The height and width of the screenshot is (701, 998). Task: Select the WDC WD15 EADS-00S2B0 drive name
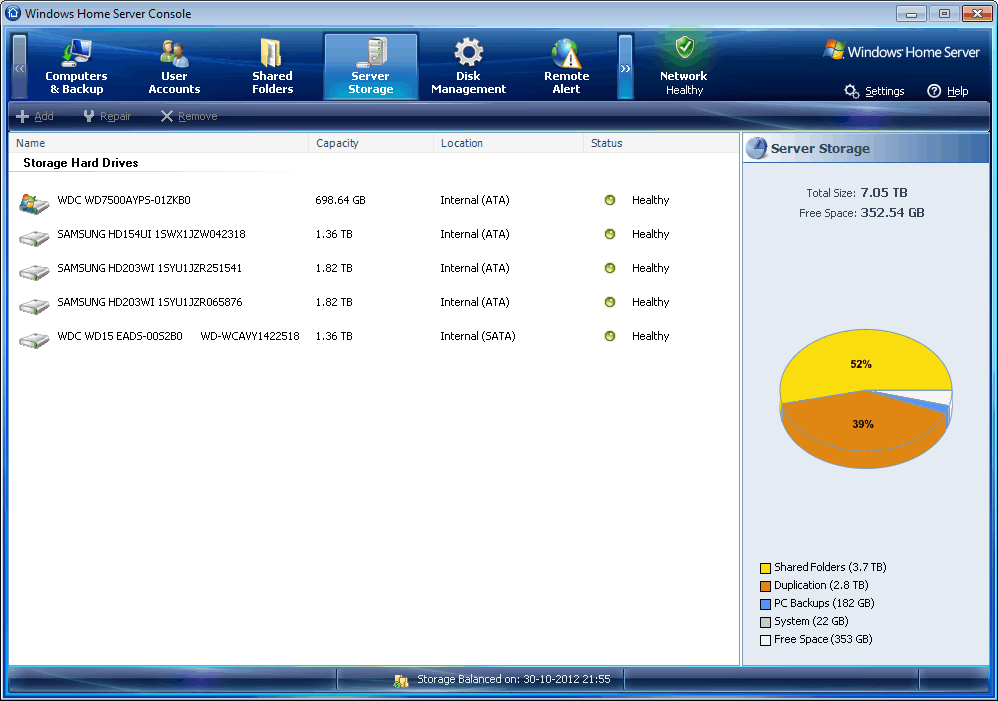pyautogui.click(x=120, y=336)
